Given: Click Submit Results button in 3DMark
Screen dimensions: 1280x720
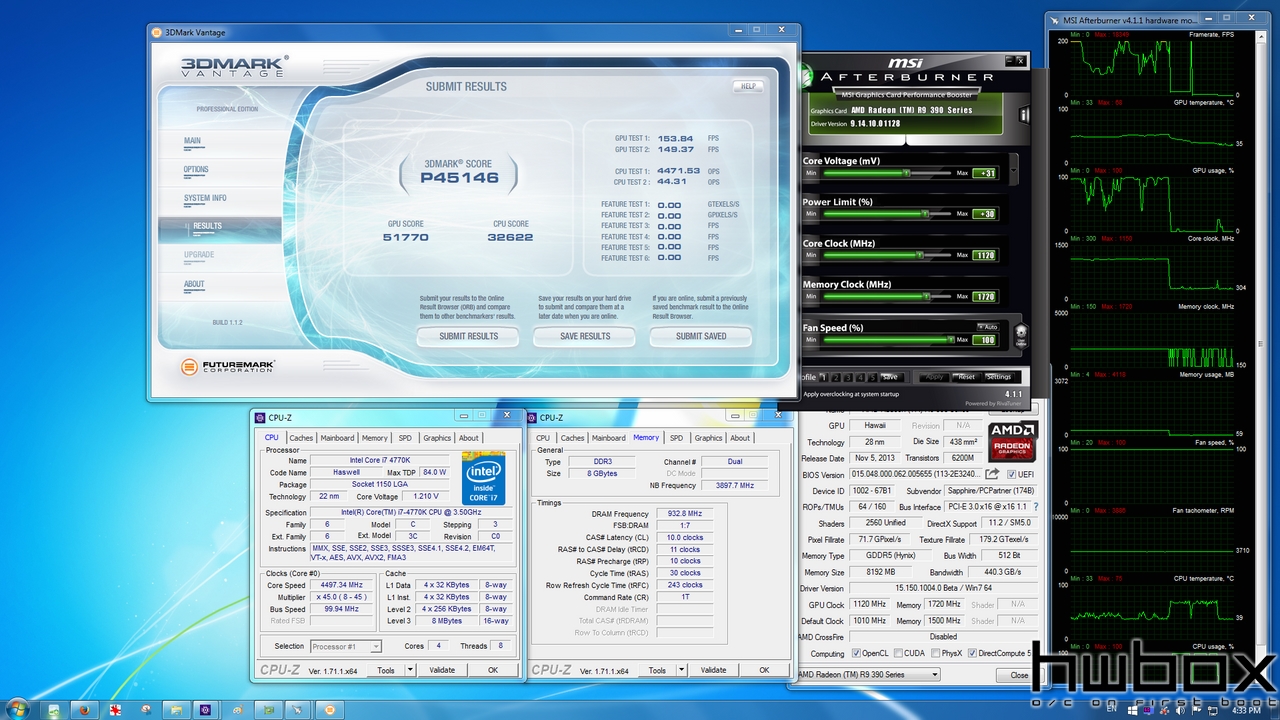Looking at the screenshot, I should click(x=469, y=336).
